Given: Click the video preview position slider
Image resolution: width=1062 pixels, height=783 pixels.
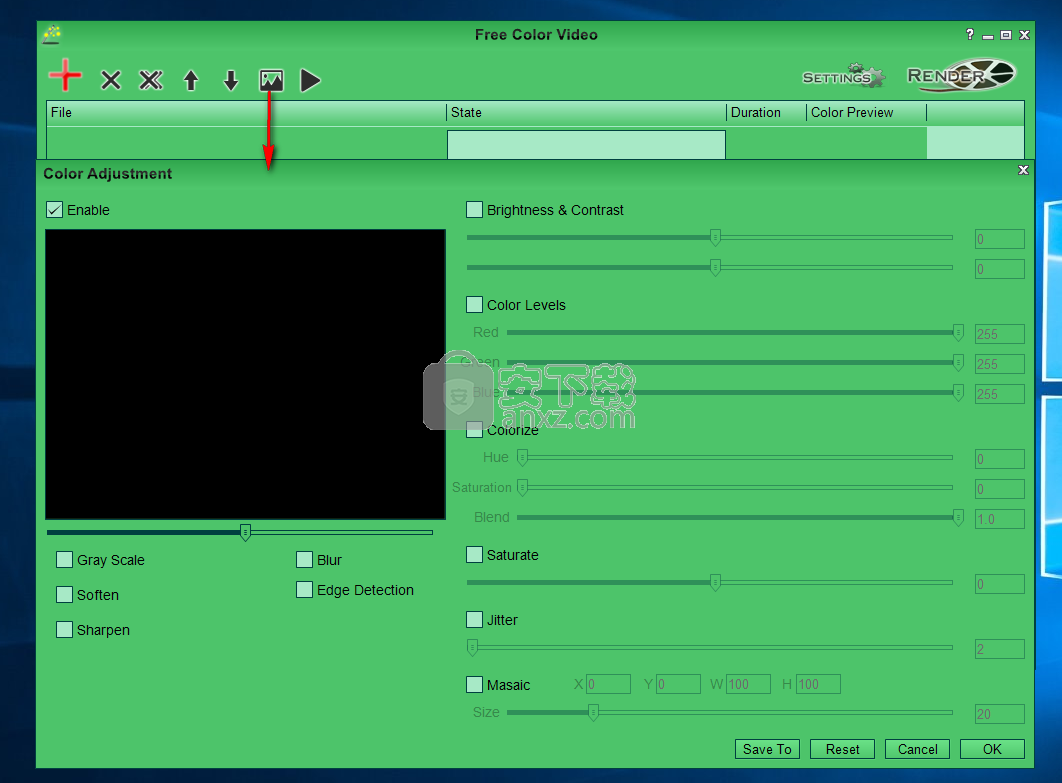Looking at the screenshot, I should [x=245, y=532].
